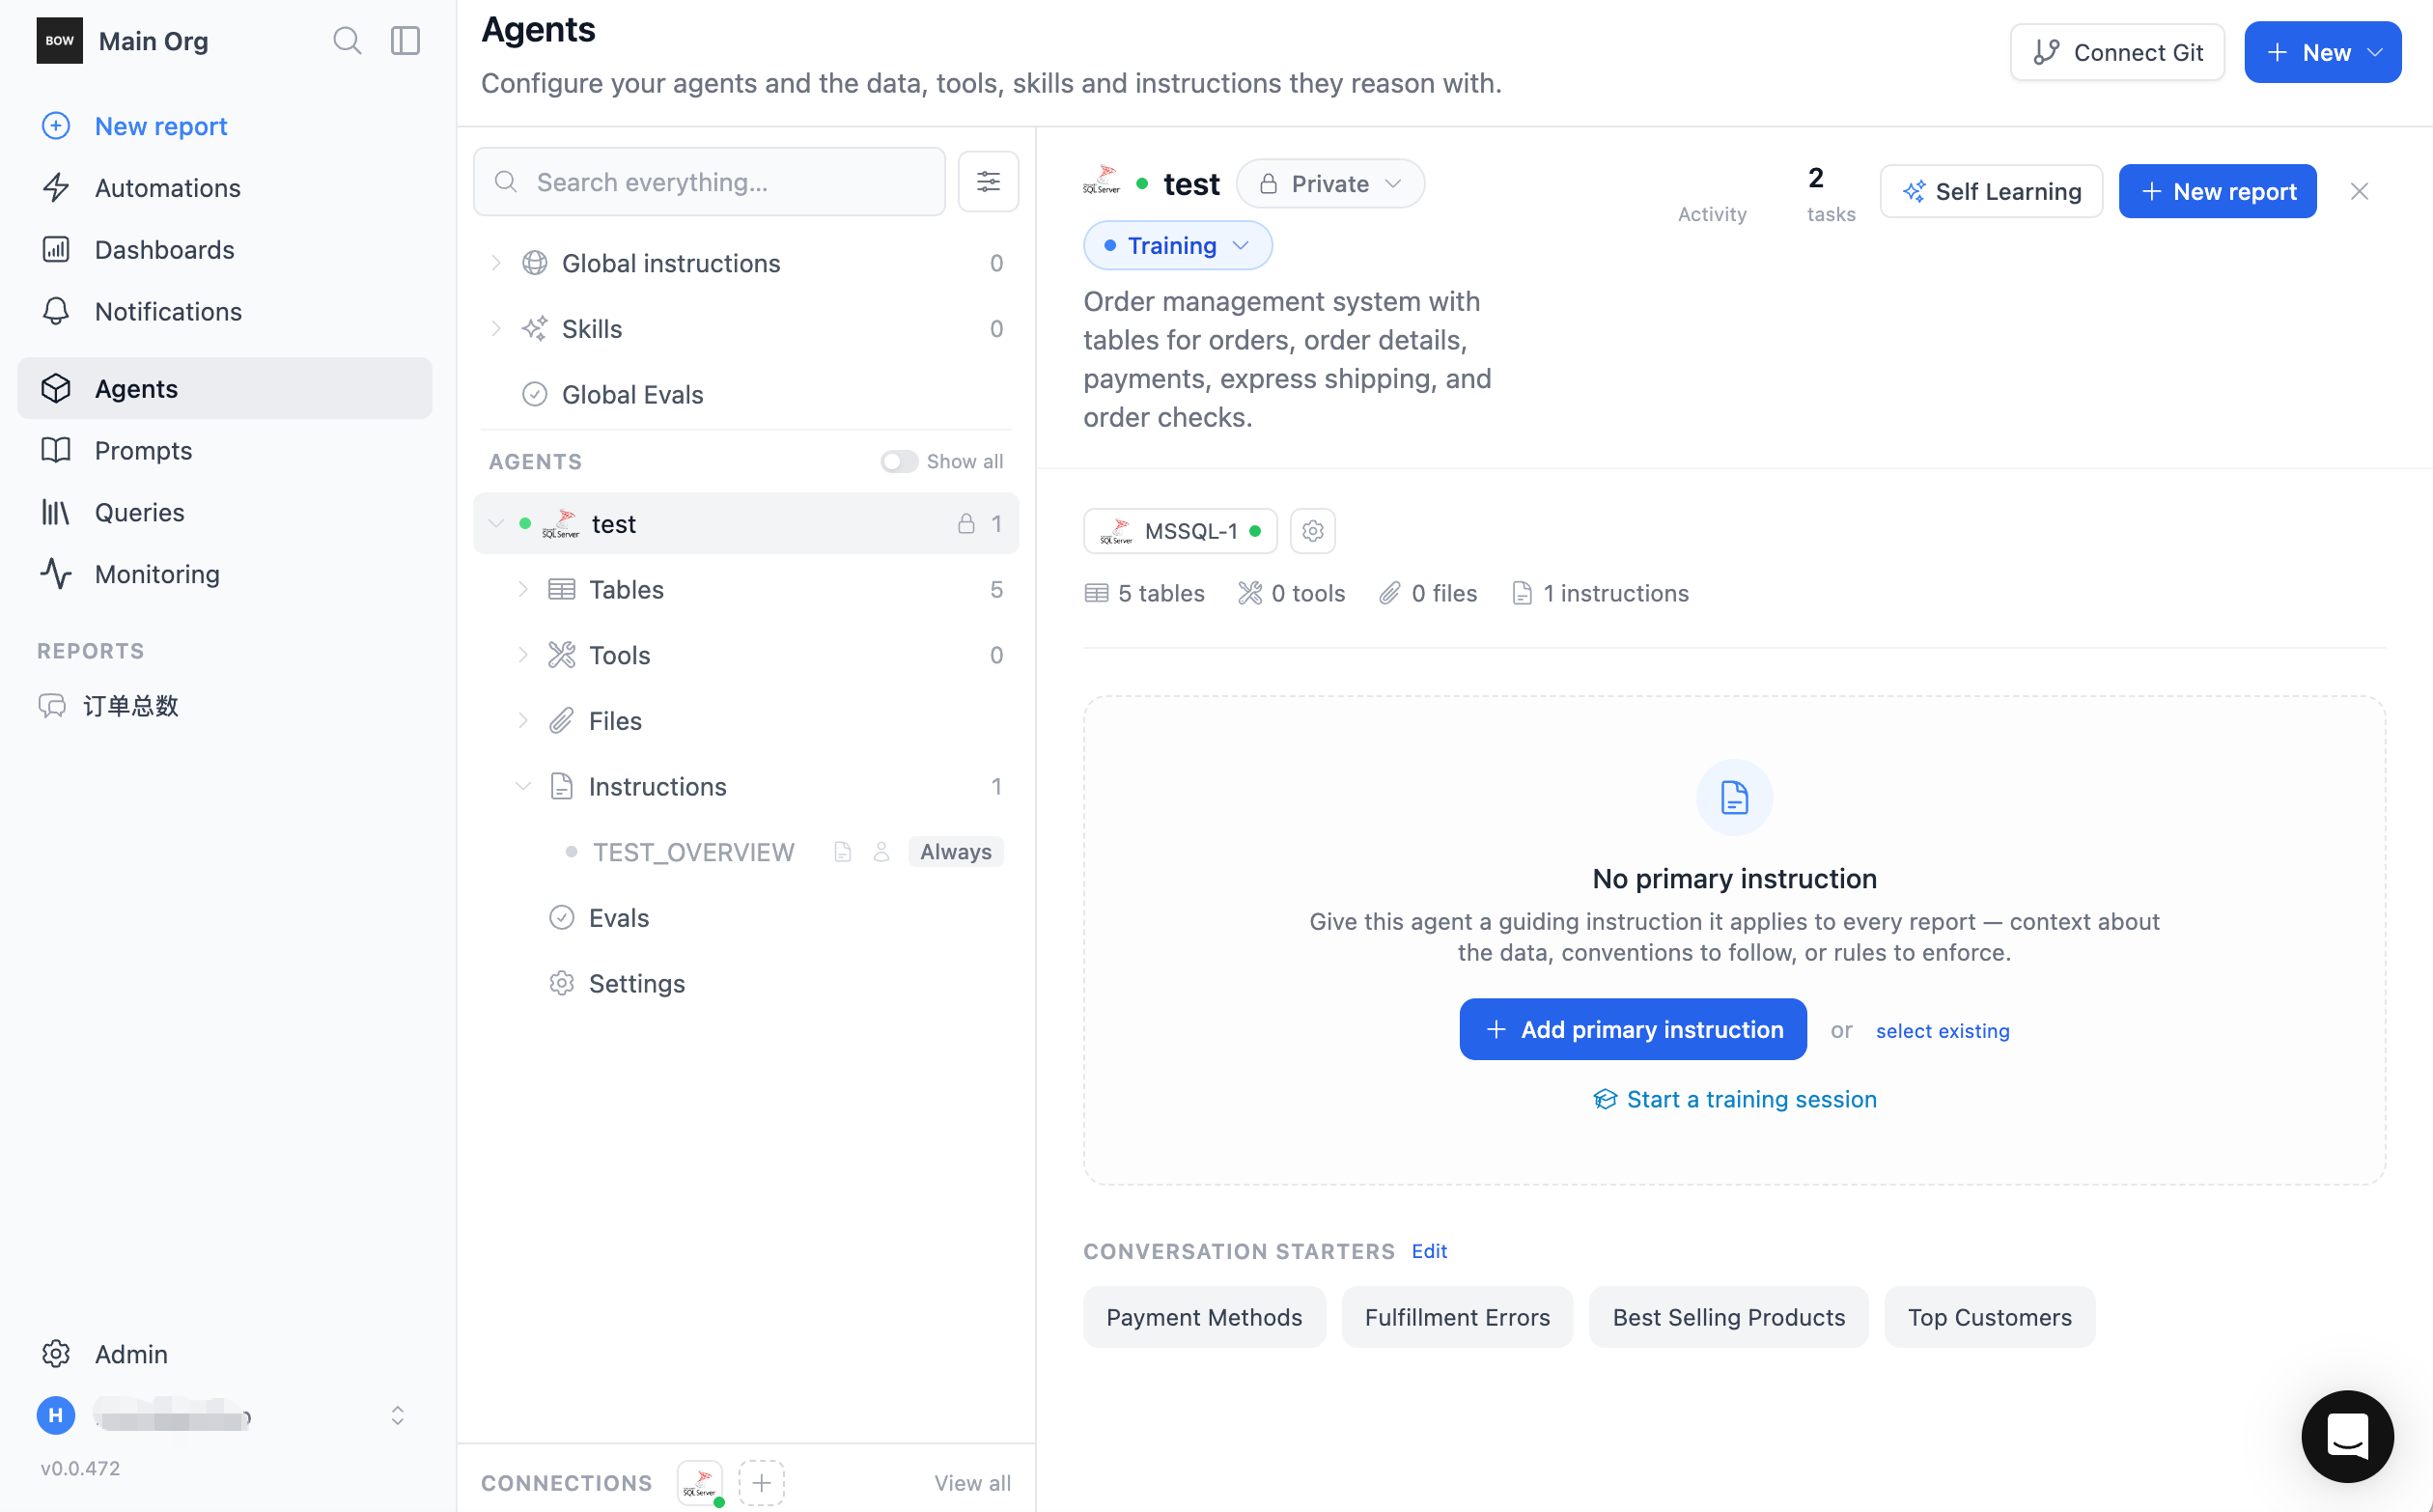
Task: Open the Private visibility dropdown
Action: coord(1330,184)
